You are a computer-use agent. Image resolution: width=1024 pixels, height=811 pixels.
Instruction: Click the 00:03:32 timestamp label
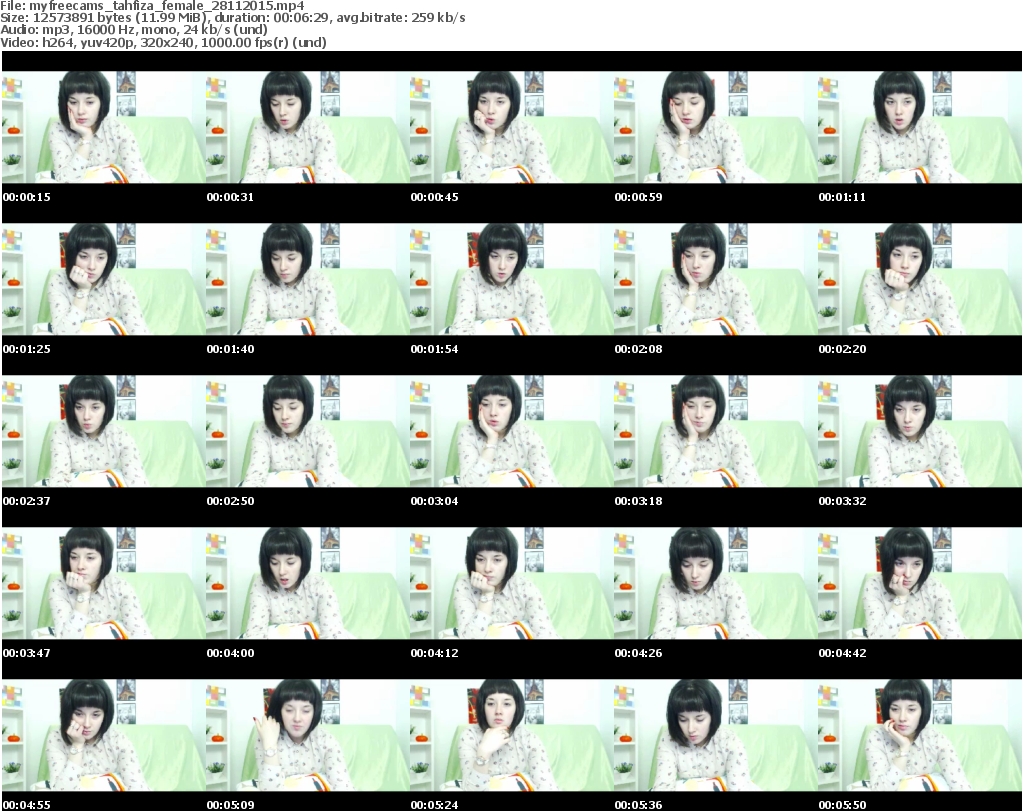(842, 501)
